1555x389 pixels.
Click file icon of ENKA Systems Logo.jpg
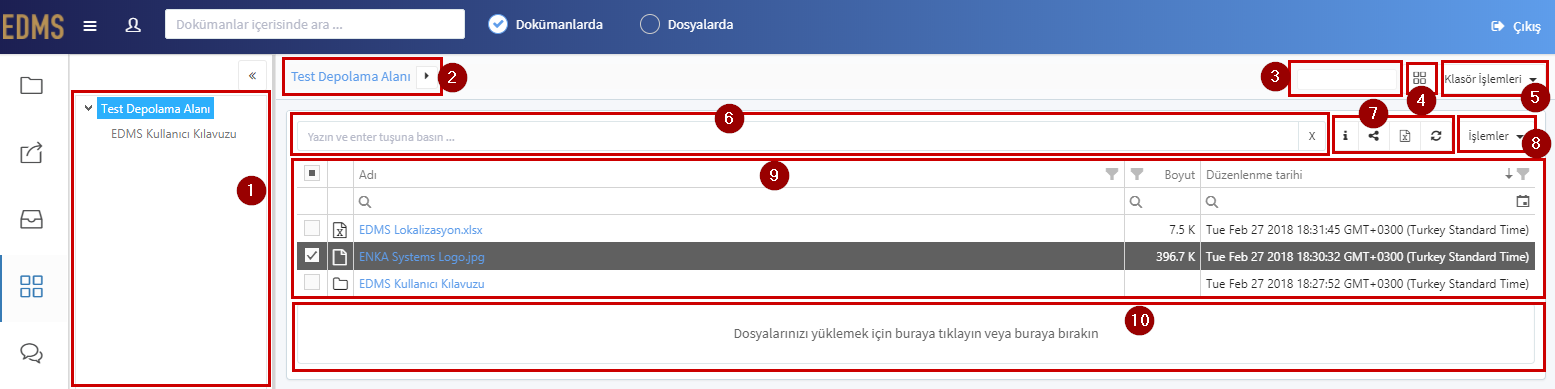(340, 257)
